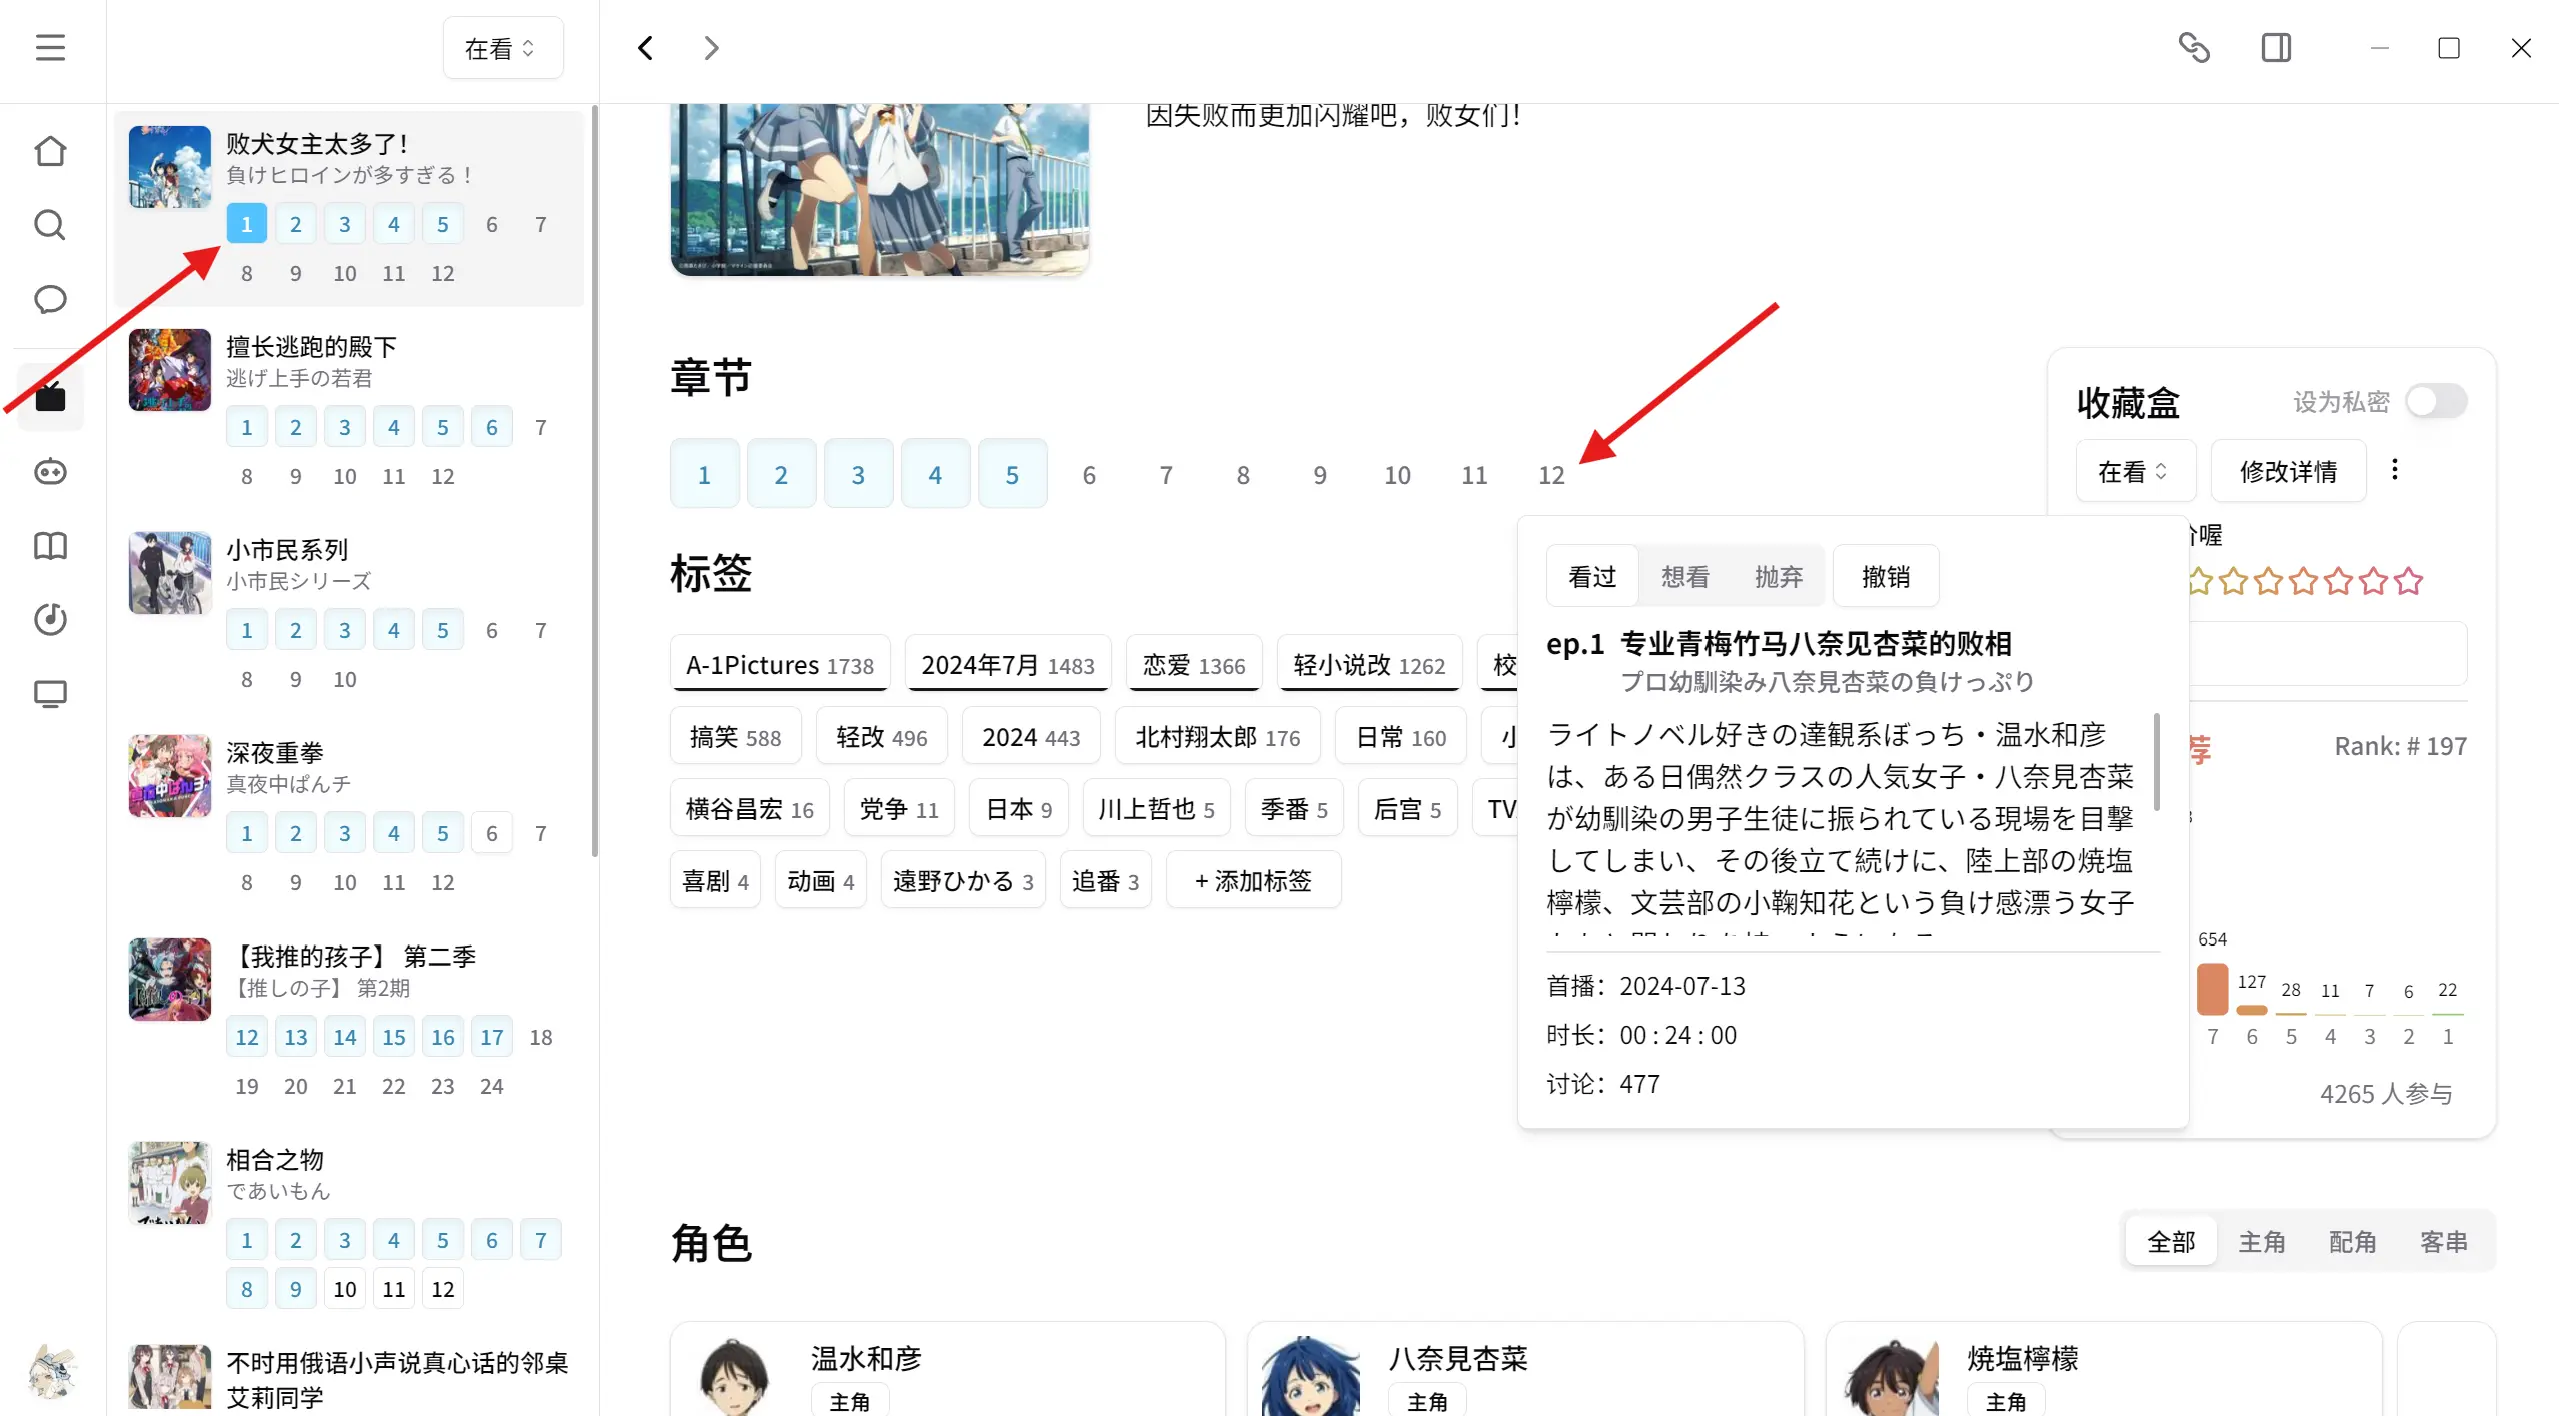The image size is (2559, 1416).
Task: Navigate forward with the right arrow
Action: click(710, 47)
